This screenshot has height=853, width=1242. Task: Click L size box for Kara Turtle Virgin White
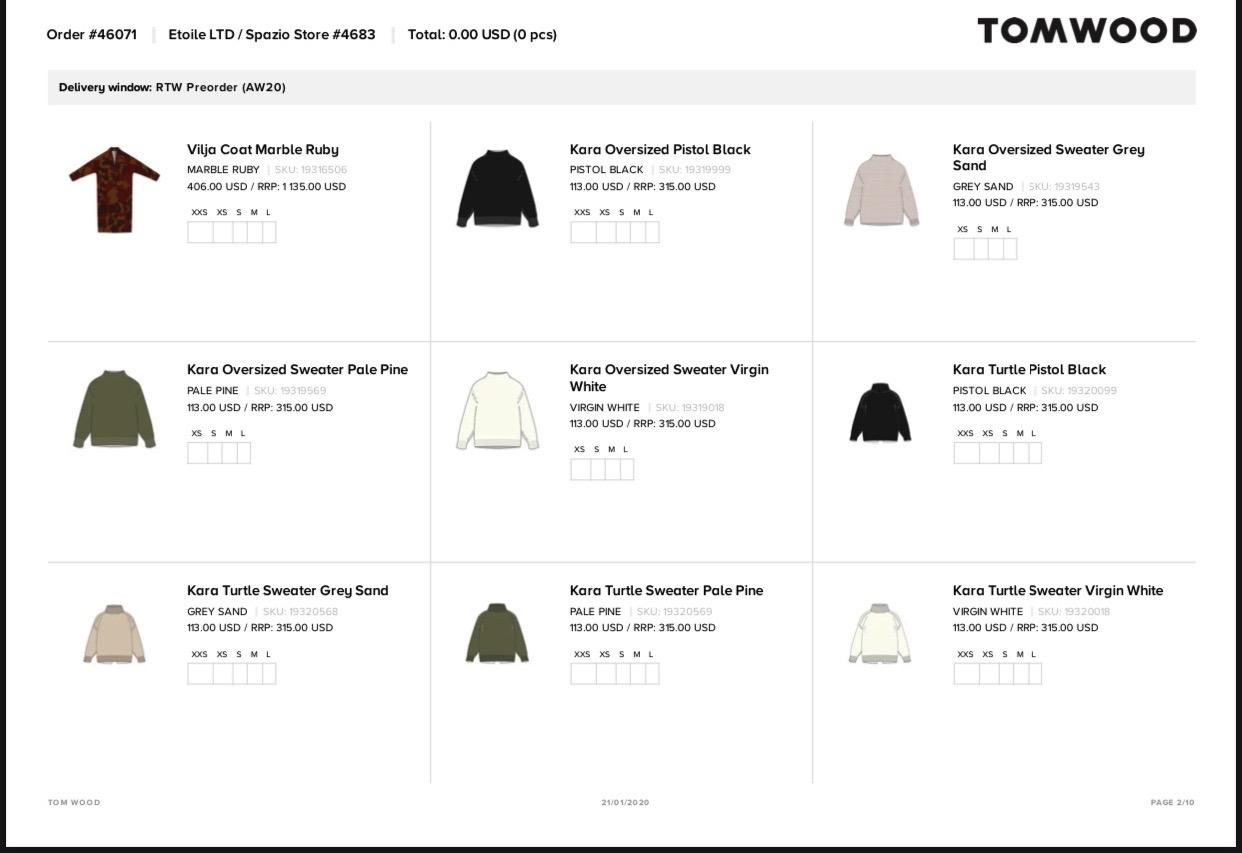click(1034, 674)
